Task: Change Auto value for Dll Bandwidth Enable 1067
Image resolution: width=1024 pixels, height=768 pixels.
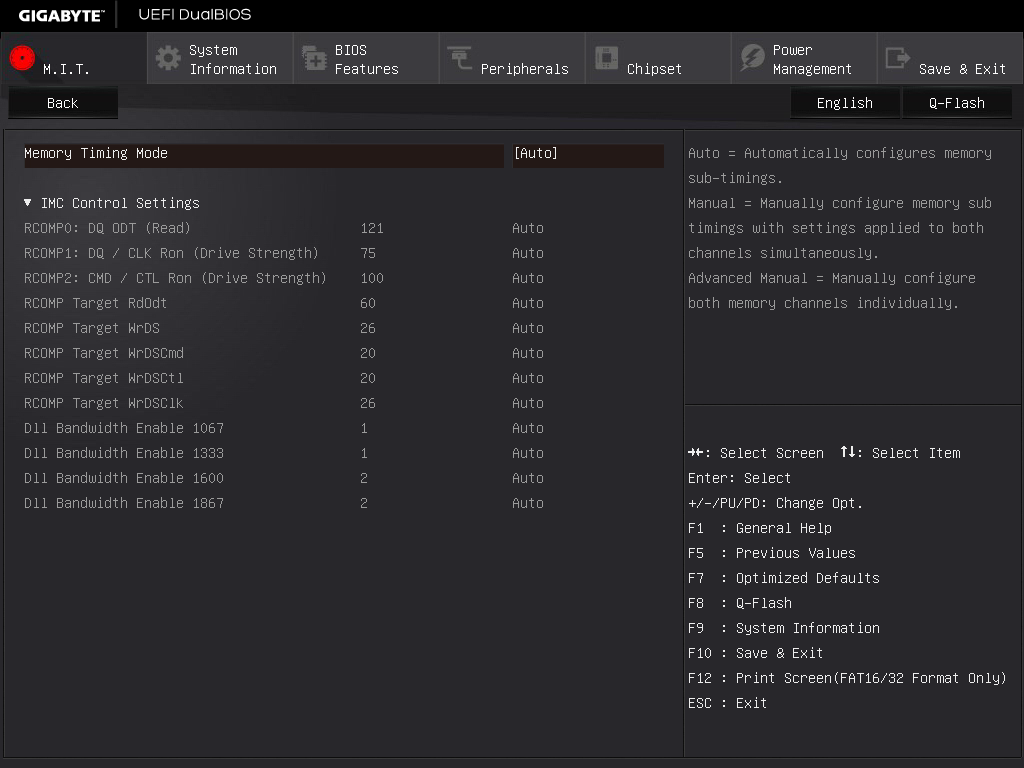Action: [x=528, y=428]
